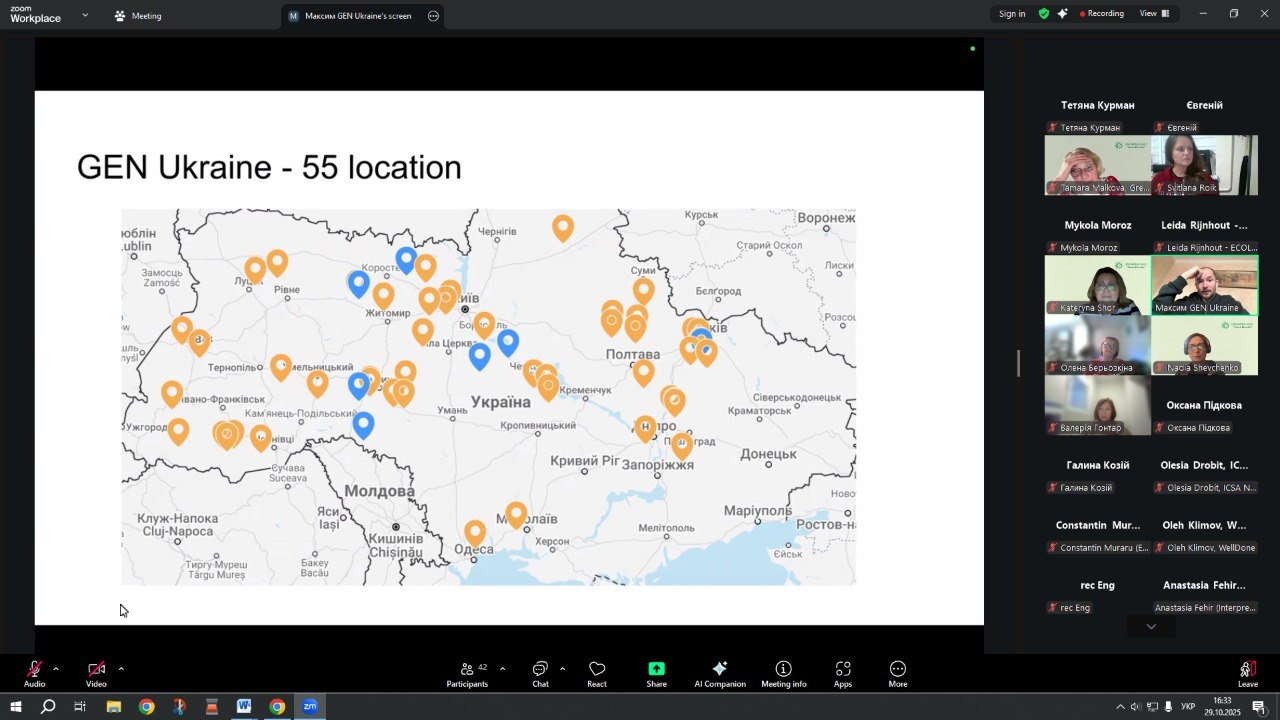Expand audio settings arrow beside Audio
The height and width of the screenshot is (720, 1280).
(56, 668)
